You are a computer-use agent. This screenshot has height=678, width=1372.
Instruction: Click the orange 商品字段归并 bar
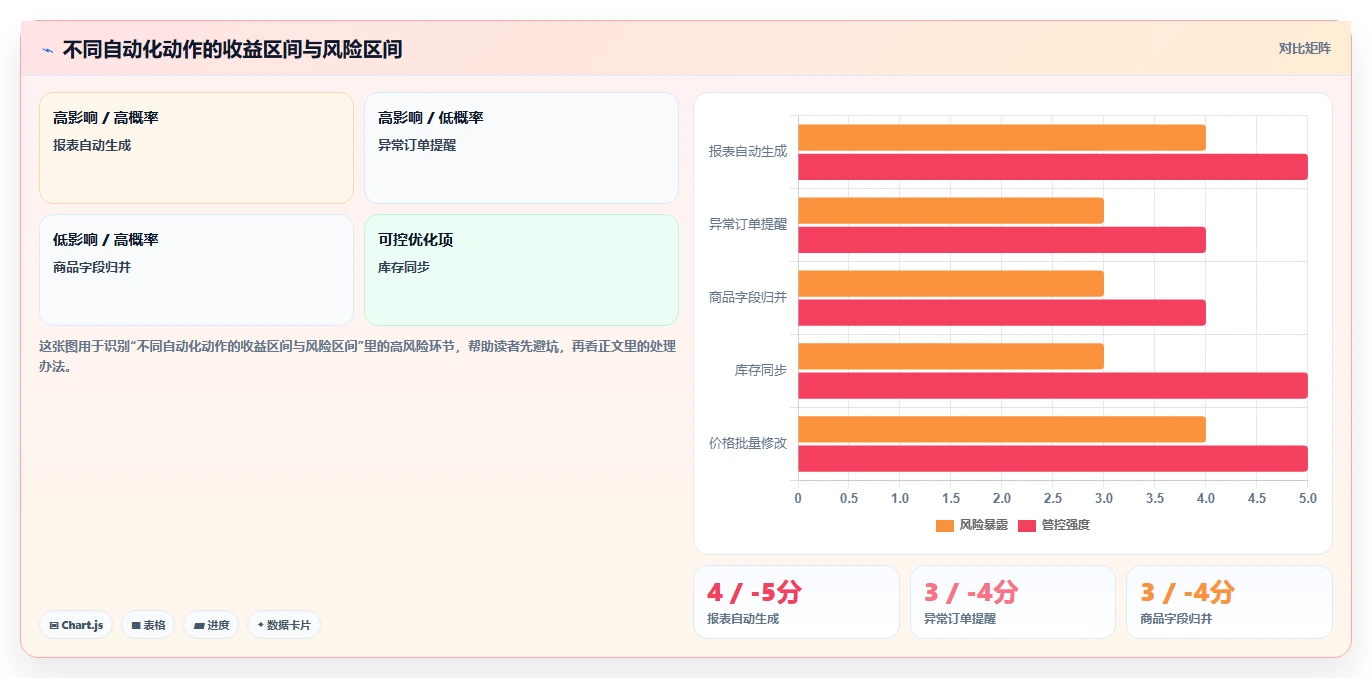coord(951,283)
